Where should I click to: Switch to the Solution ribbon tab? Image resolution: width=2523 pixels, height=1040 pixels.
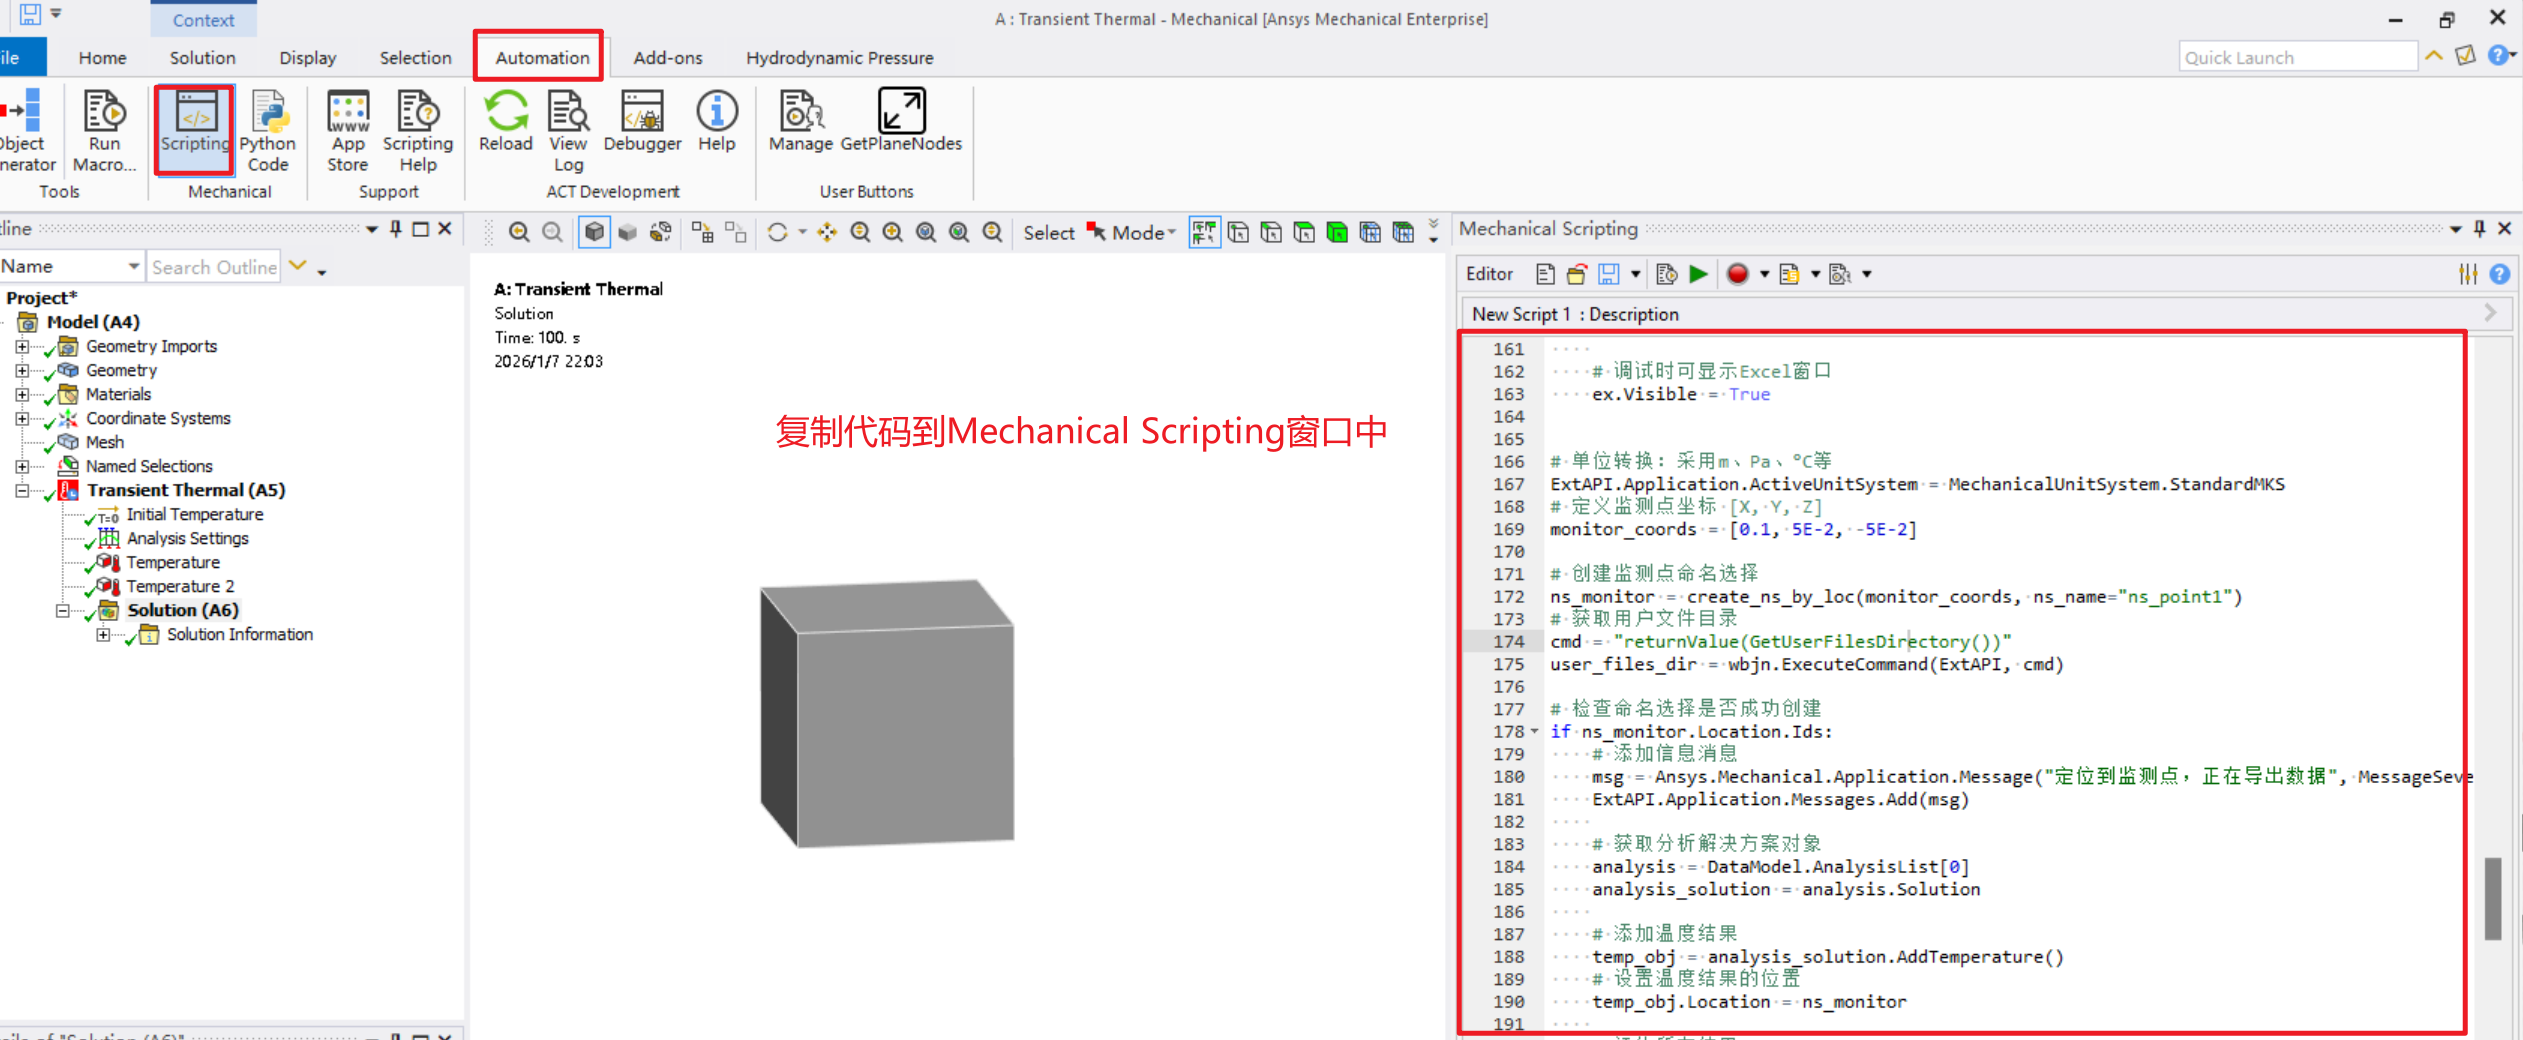pyautogui.click(x=203, y=58)
